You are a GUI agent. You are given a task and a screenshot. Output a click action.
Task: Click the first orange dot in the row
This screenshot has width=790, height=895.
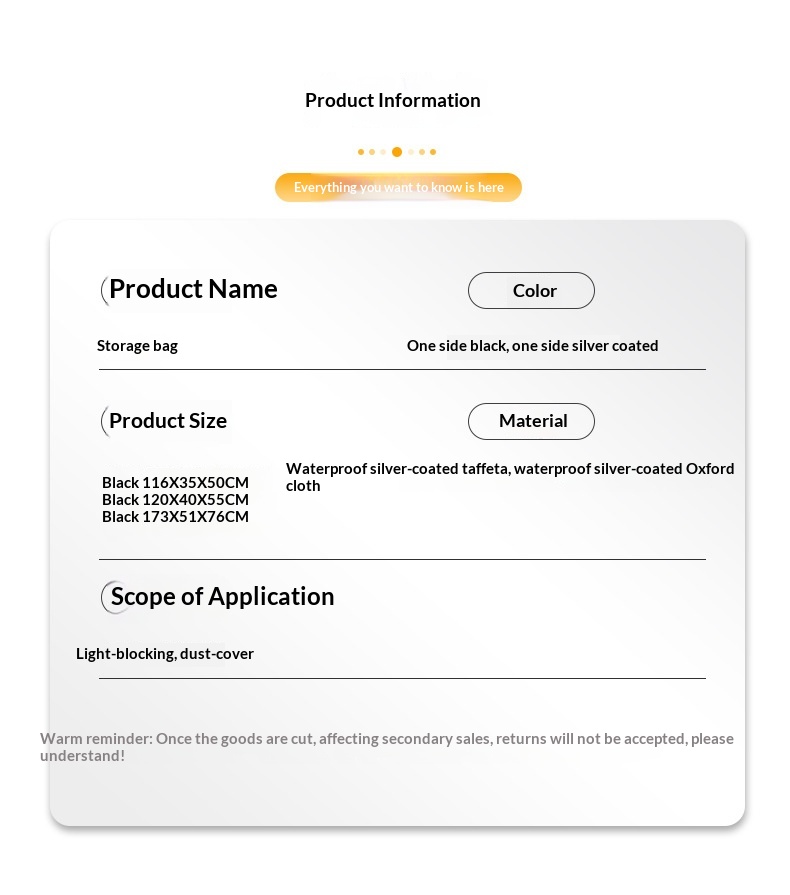tap(361, 152)
